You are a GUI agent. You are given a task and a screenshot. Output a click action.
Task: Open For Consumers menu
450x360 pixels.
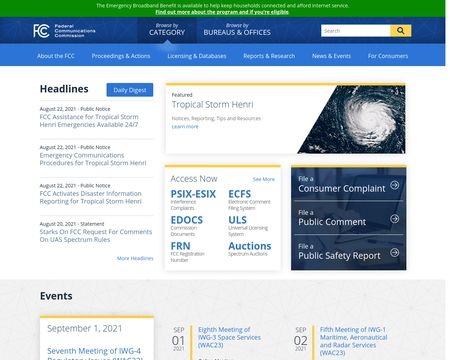coord(388,56)
